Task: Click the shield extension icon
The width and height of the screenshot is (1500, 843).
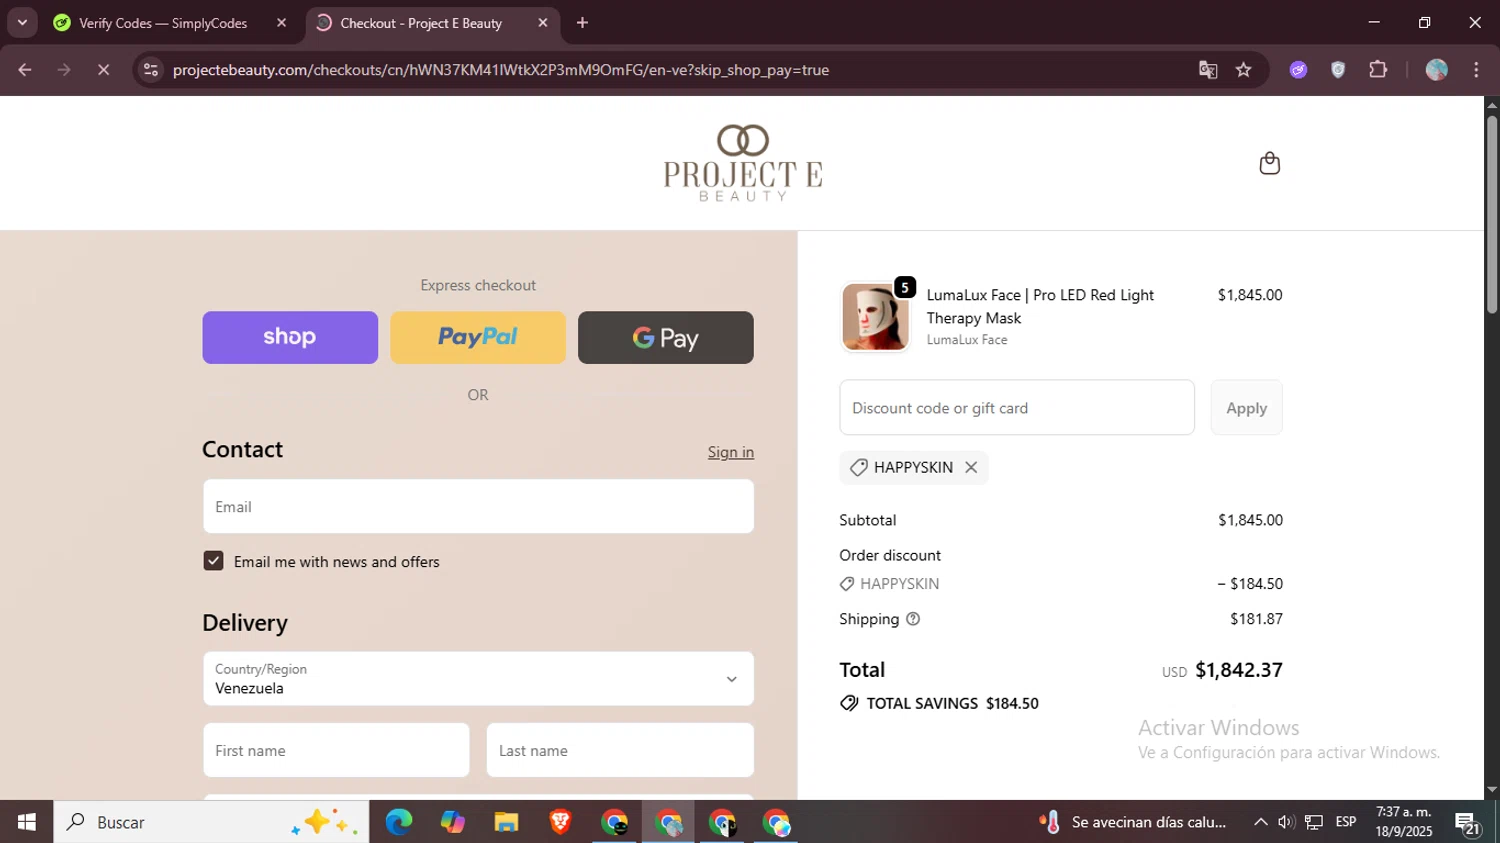Action: [1338, 70]
